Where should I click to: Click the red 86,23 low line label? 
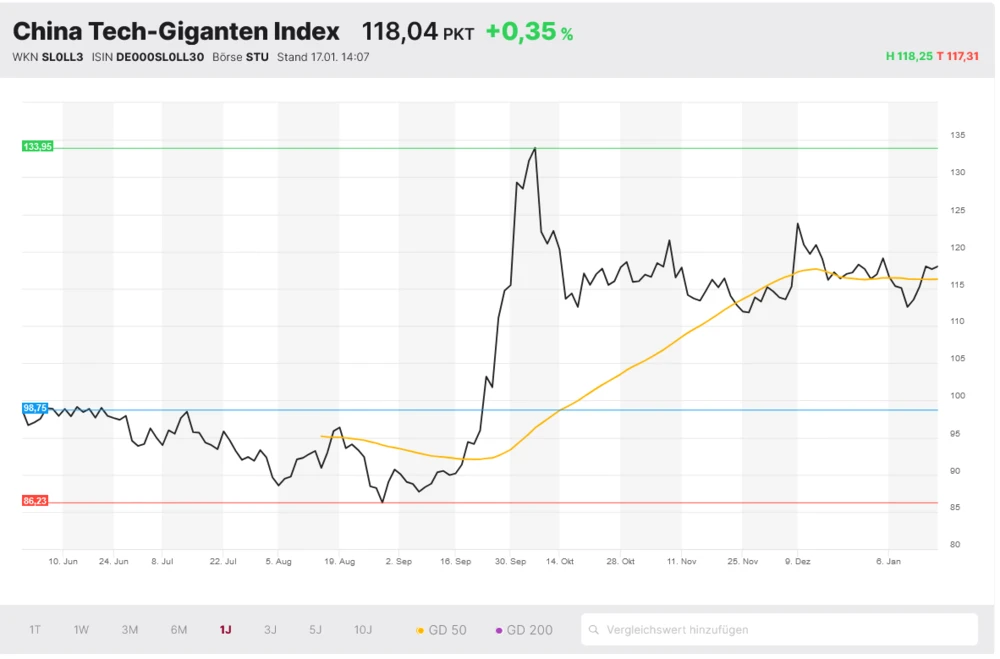(35, 499)
